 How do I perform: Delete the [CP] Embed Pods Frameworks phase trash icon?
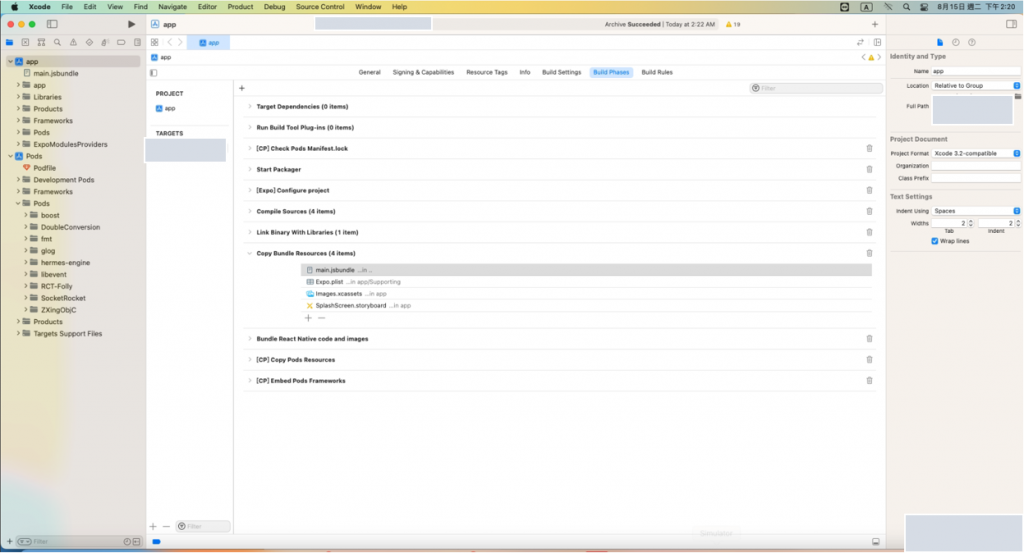pyautogui.click(x=869, y=380)
